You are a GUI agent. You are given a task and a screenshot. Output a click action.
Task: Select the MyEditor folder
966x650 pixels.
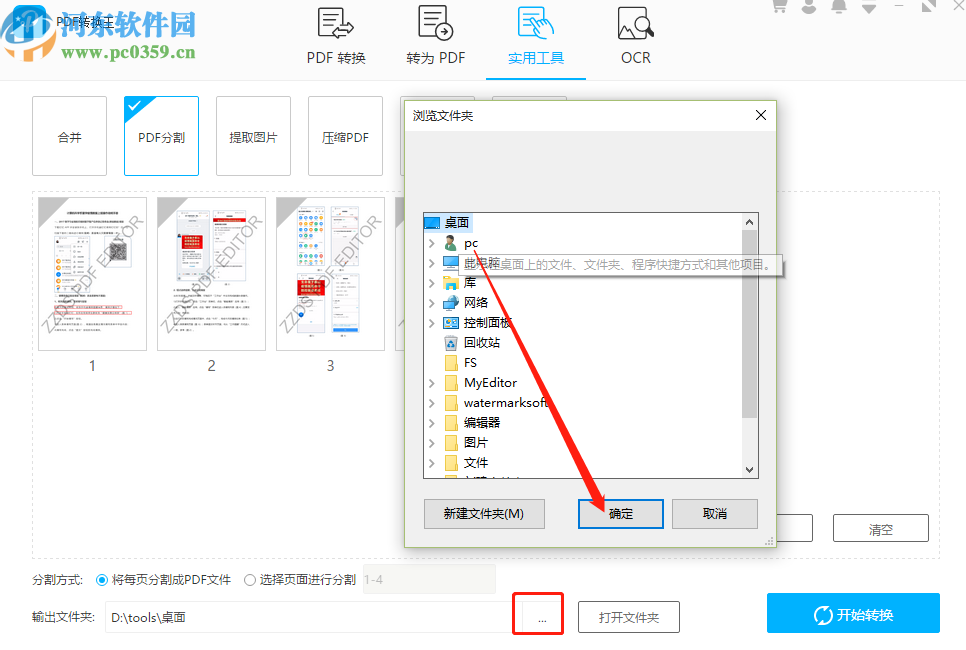pos(490,383)
